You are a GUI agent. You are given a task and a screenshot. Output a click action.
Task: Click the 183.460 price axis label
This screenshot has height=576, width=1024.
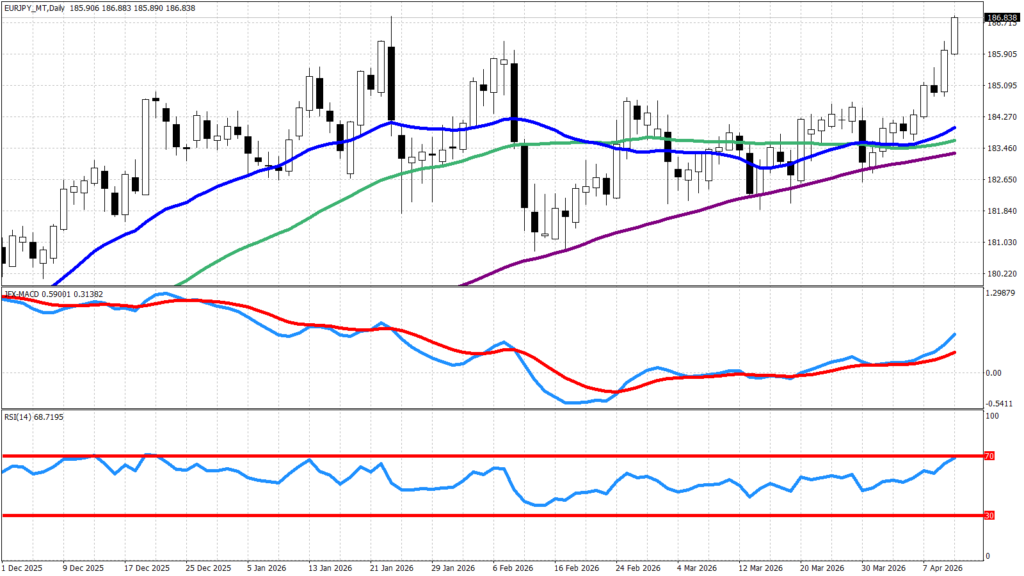1000,148
